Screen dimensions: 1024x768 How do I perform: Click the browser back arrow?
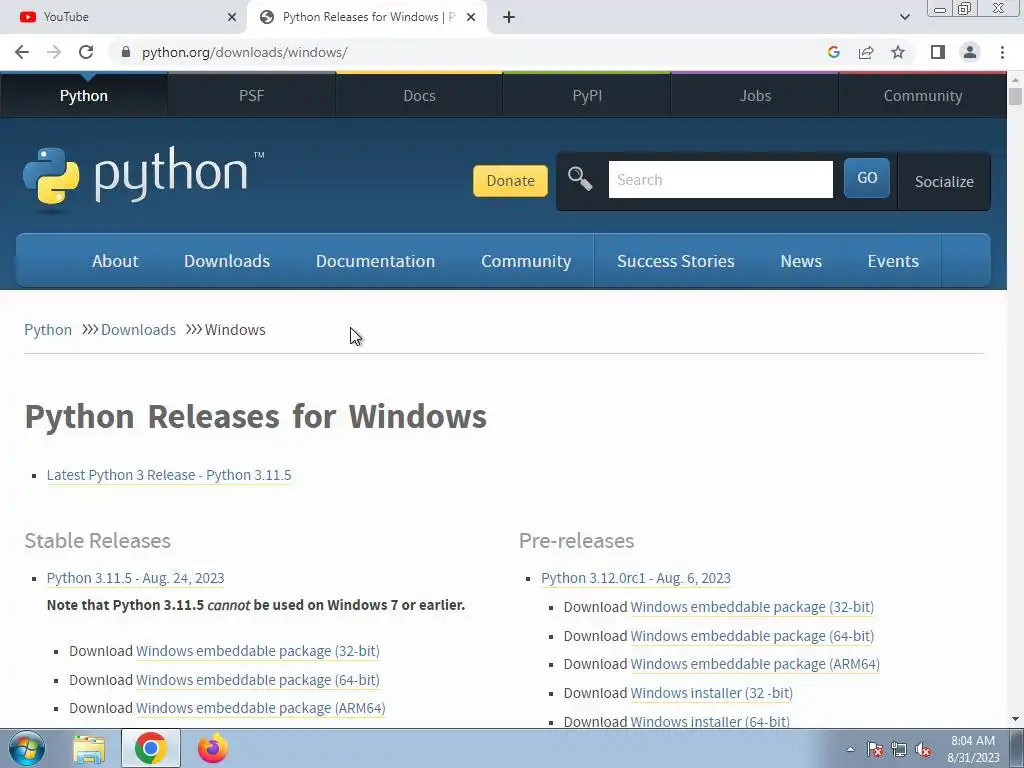(22, 52)
